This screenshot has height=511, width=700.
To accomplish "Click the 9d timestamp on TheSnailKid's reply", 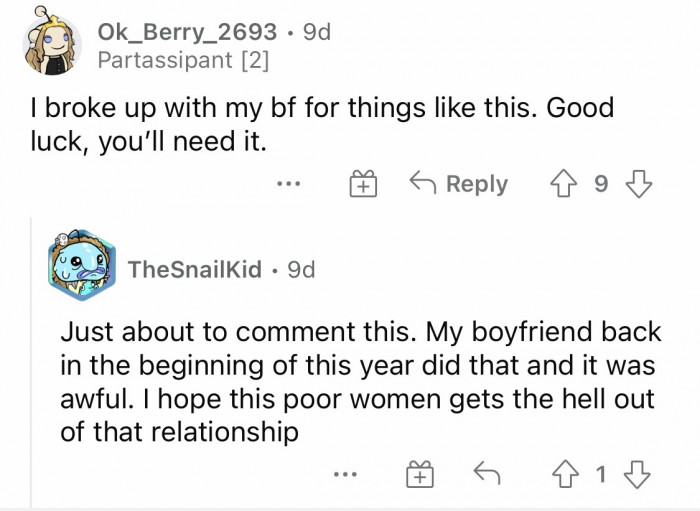I will 300,269.
